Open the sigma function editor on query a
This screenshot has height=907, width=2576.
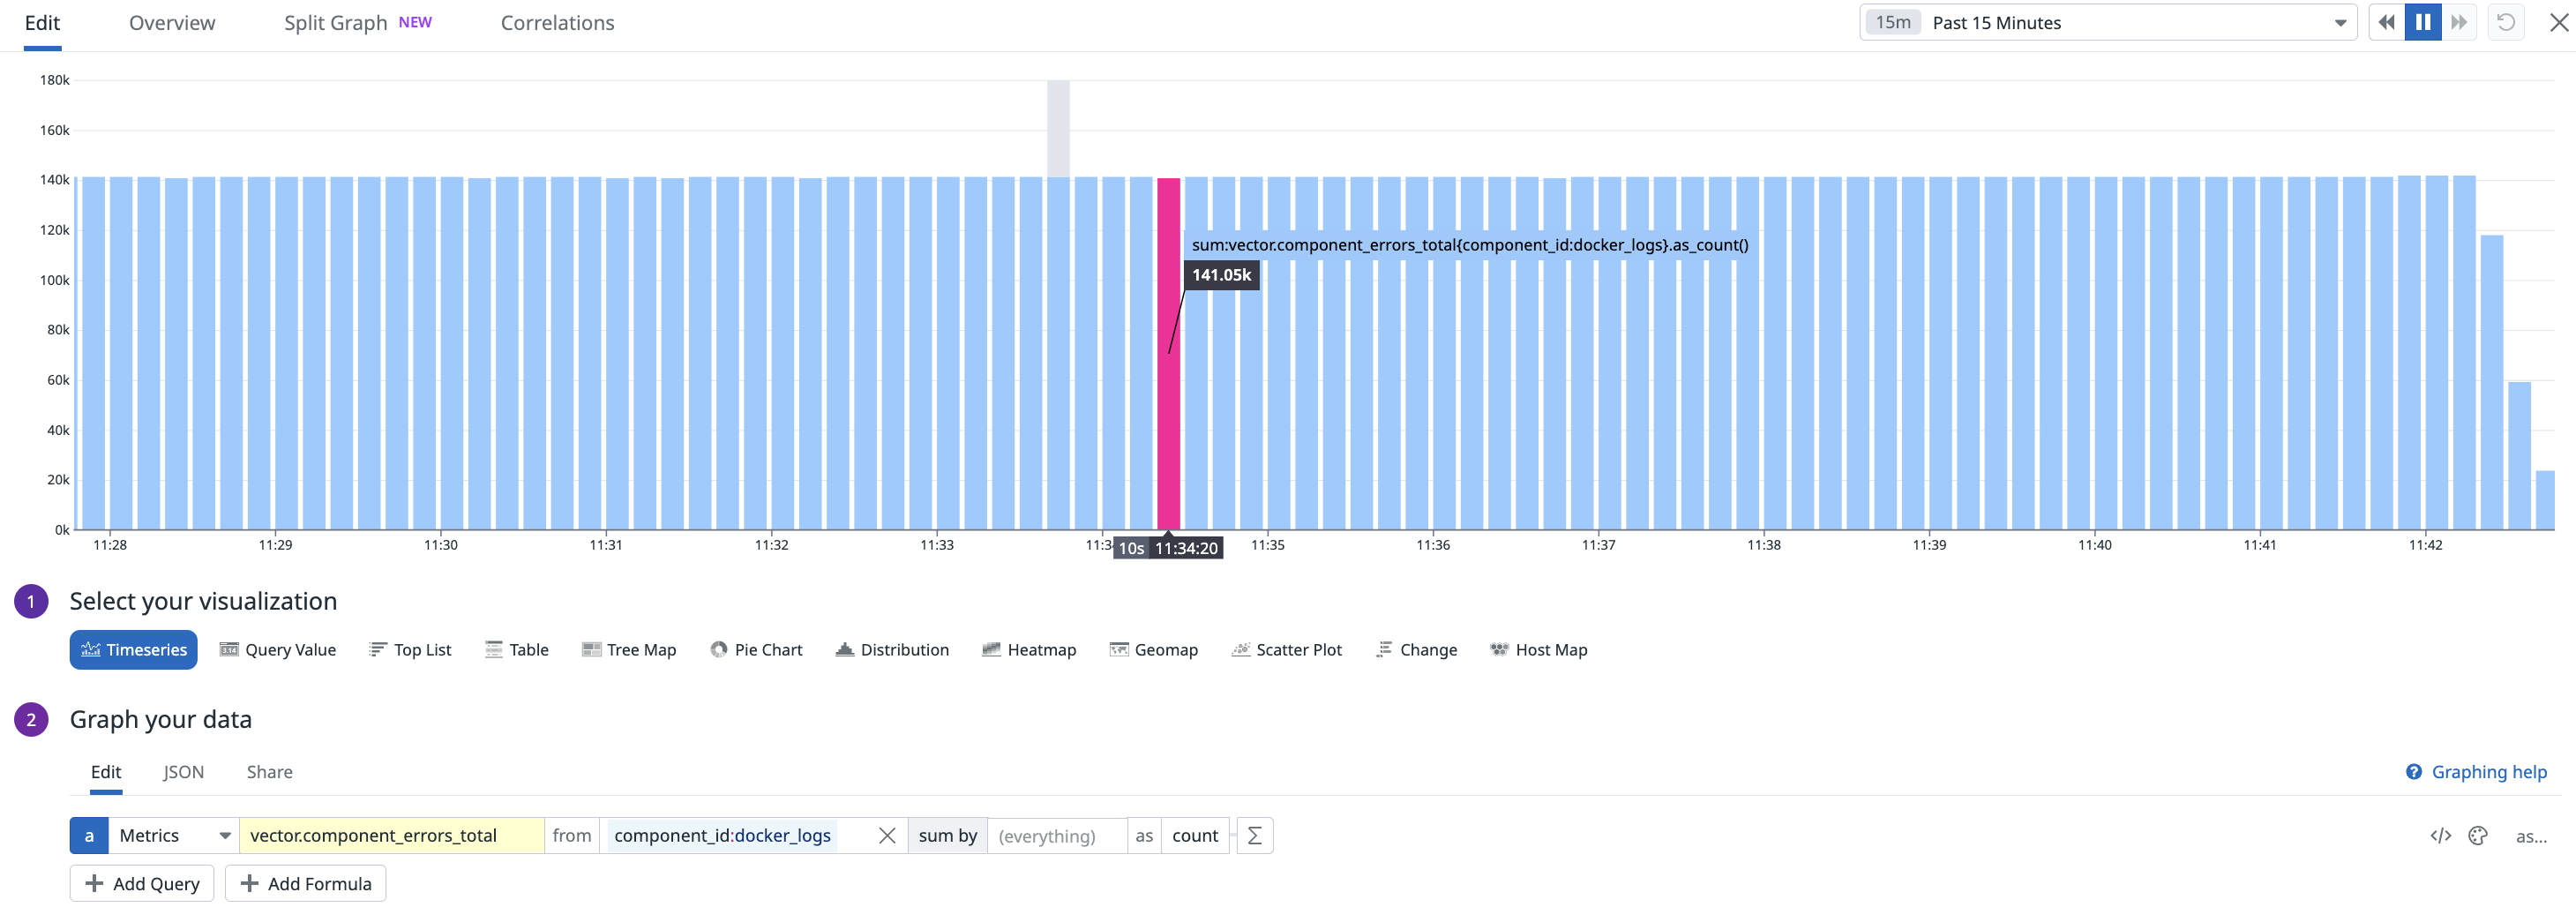[x=1254, y=835]
